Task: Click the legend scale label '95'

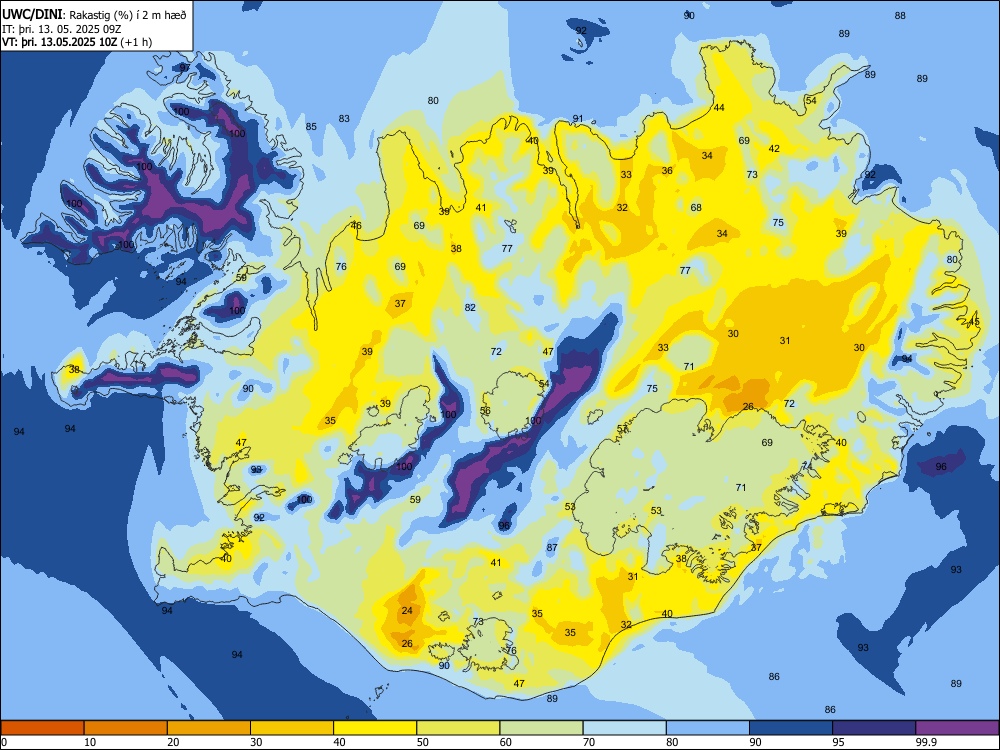Action: (839, 742)
